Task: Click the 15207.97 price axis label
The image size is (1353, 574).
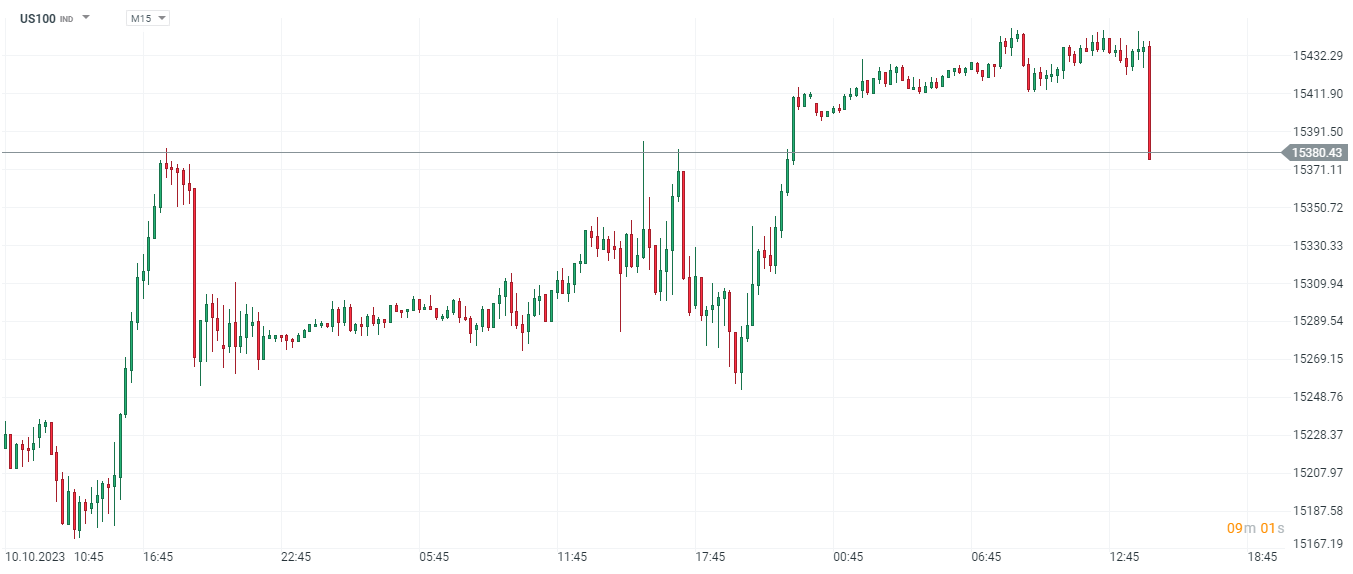Action: pyautogui.click(x=1315, y=473)
